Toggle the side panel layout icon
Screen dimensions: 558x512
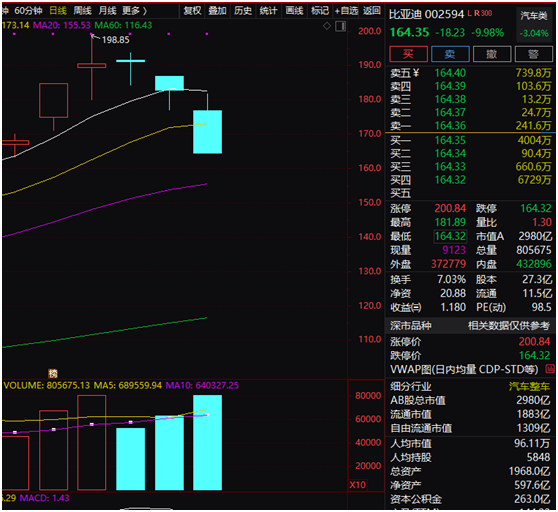coord(340,26)
